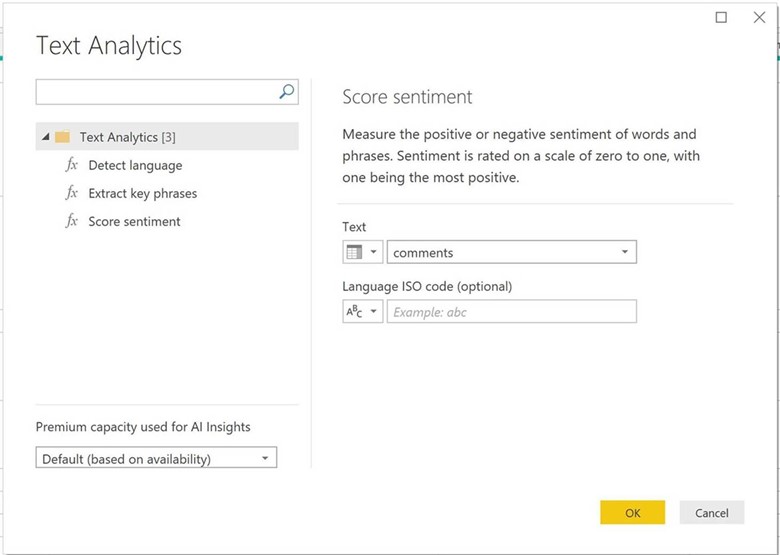Click the ABC text type icon
This screenshot has height=555, width=780.
pyautogui.click(x=354, y=312)
